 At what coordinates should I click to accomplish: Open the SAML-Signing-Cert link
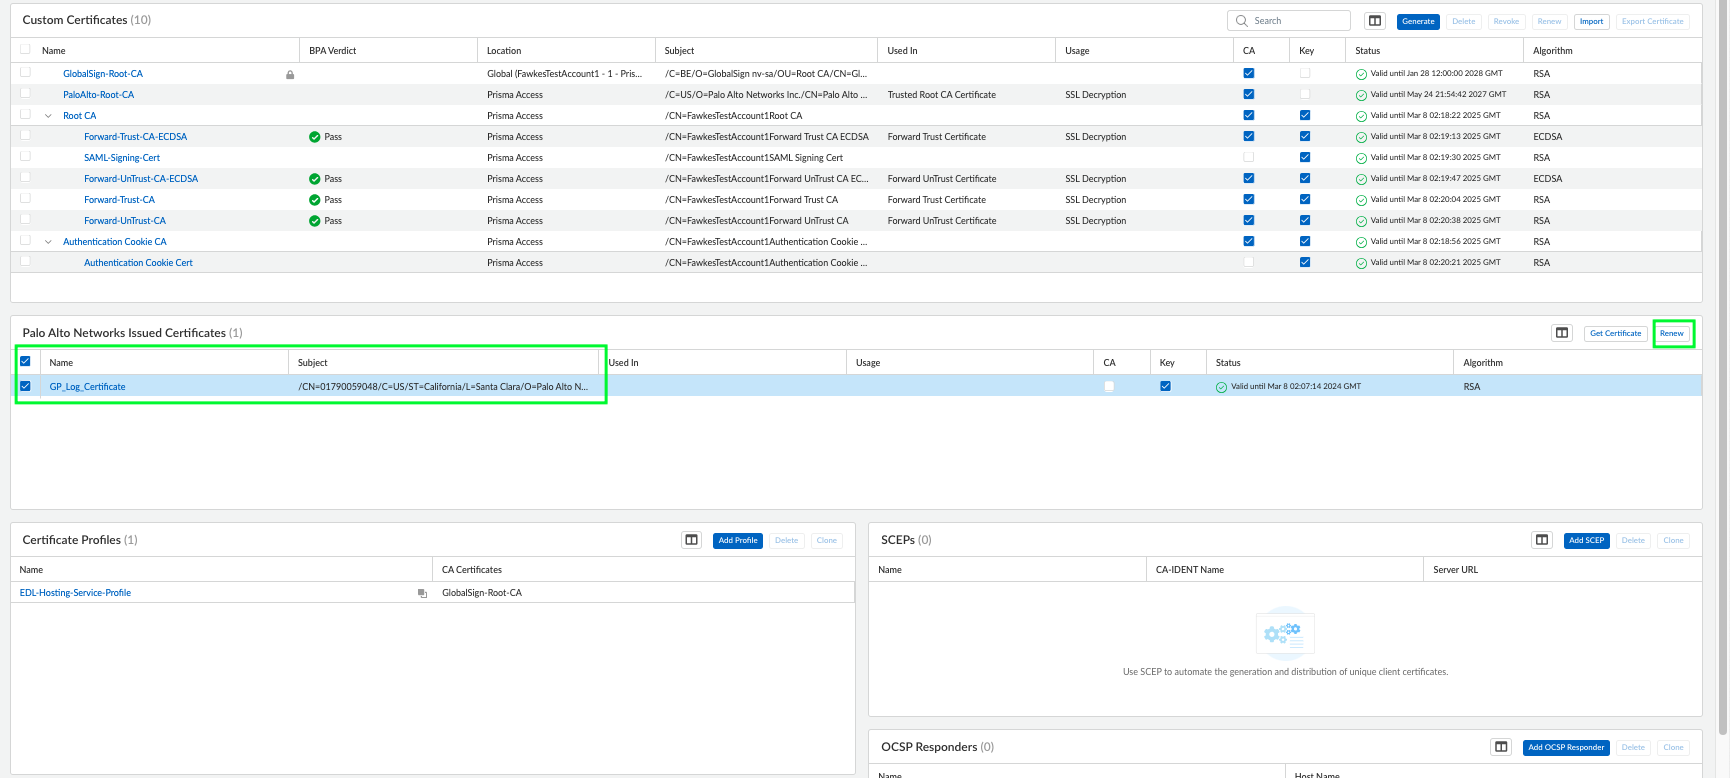pyautogui.click(x=122, y=158)
